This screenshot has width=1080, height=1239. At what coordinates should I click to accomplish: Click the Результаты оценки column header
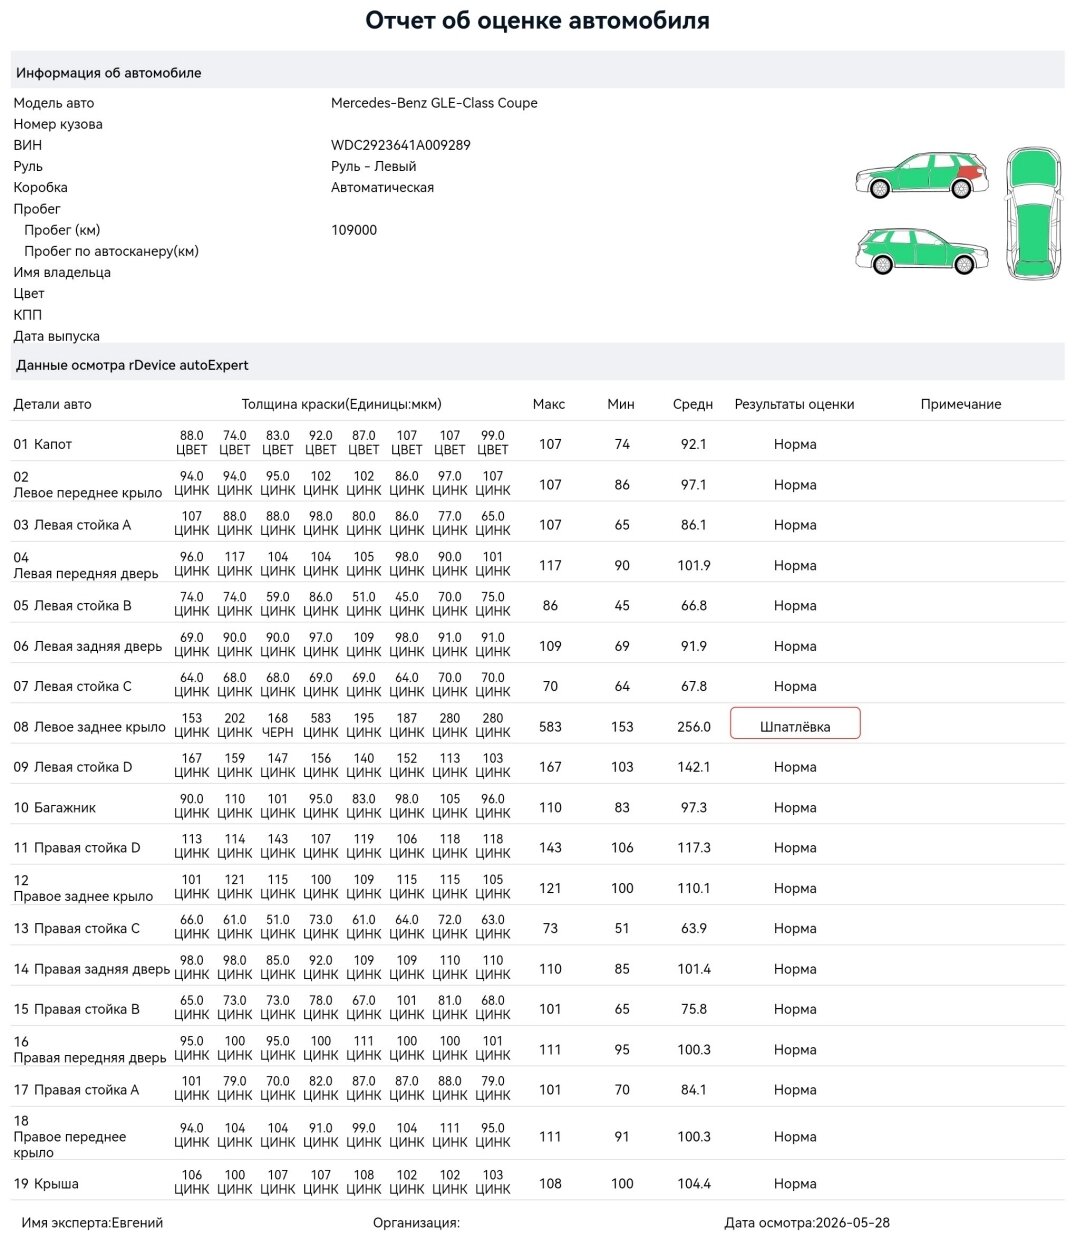coord(794,404)
